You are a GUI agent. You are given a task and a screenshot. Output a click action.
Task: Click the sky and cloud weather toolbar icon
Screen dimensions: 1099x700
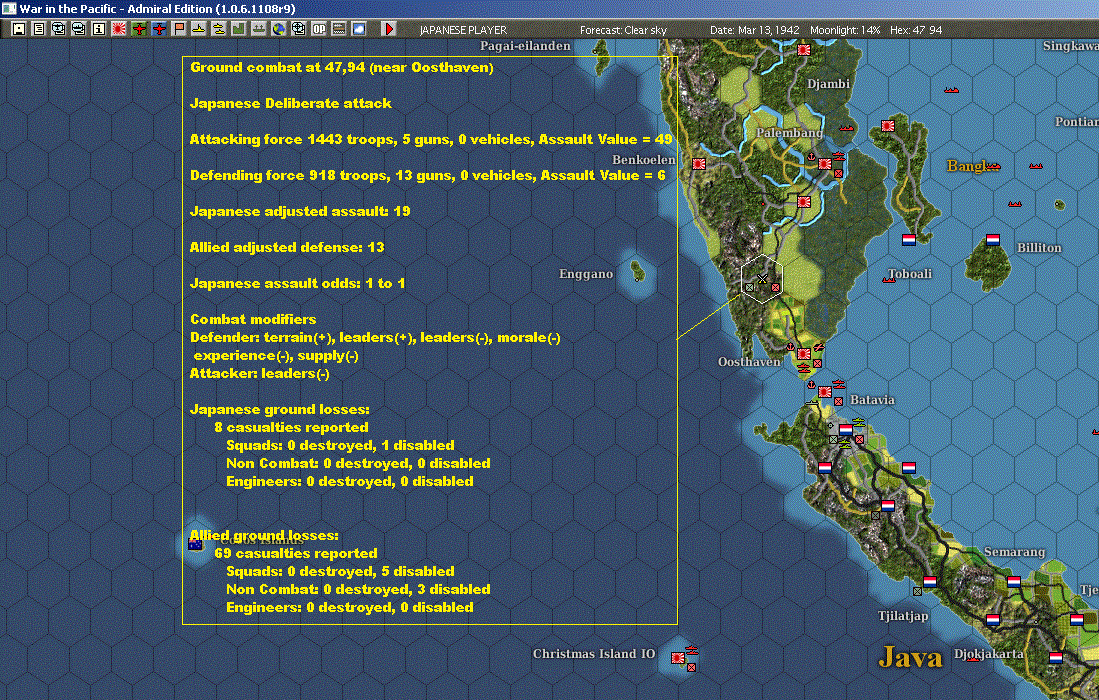pos(359,29)
